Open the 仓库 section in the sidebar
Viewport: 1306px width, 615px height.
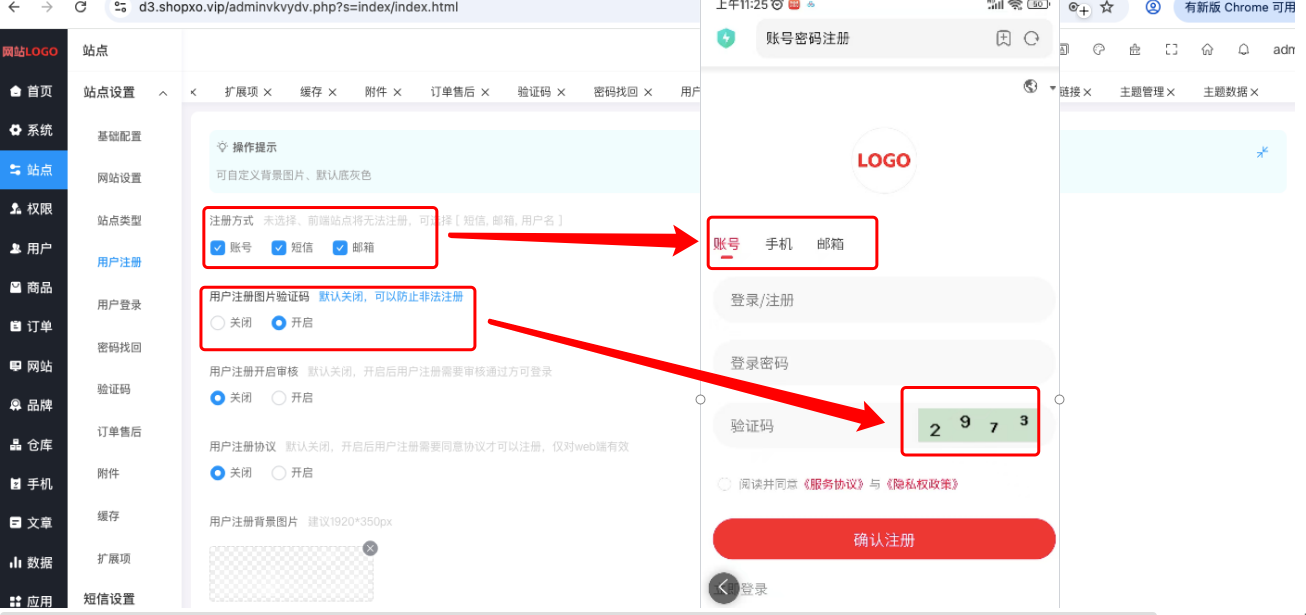(33, 444)
